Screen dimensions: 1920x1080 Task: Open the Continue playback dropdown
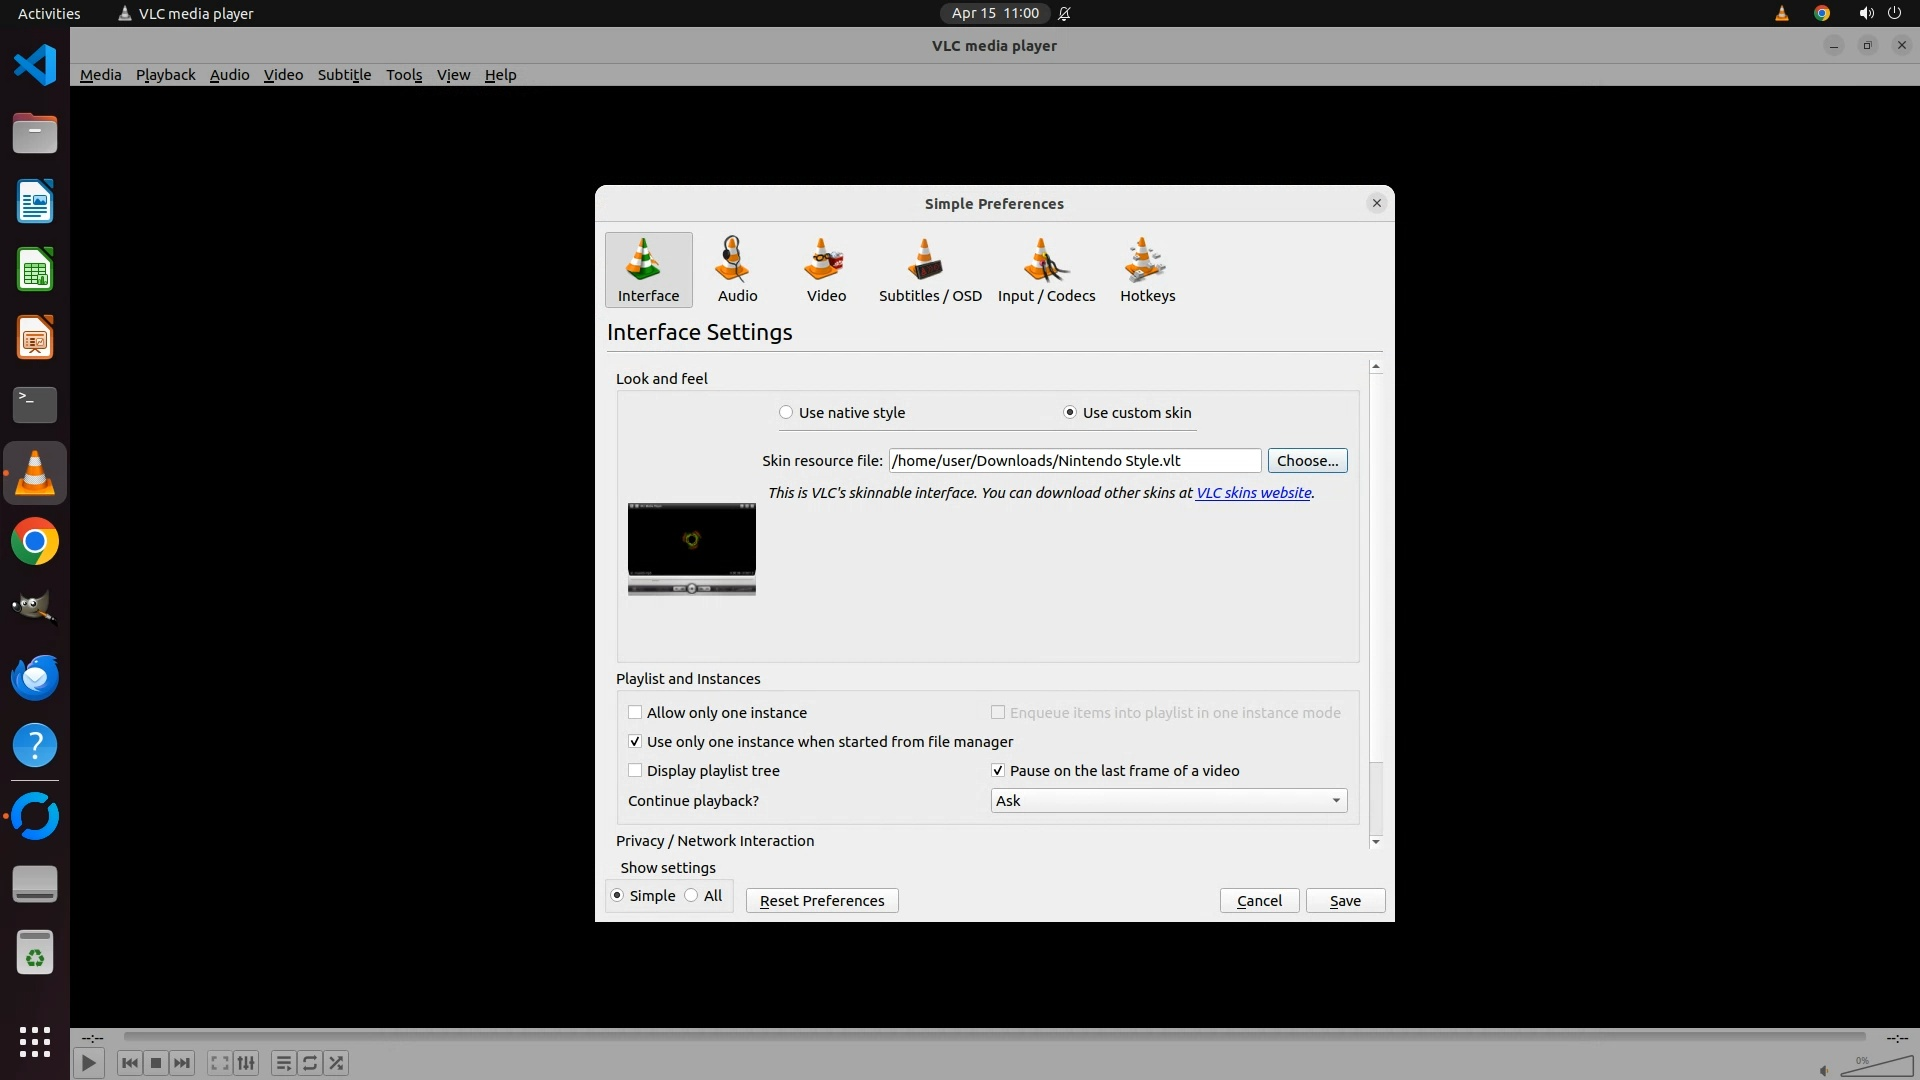(x=1168, y=801)
